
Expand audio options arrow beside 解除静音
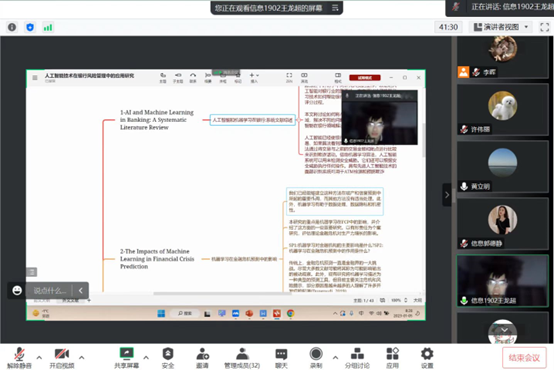39,357
